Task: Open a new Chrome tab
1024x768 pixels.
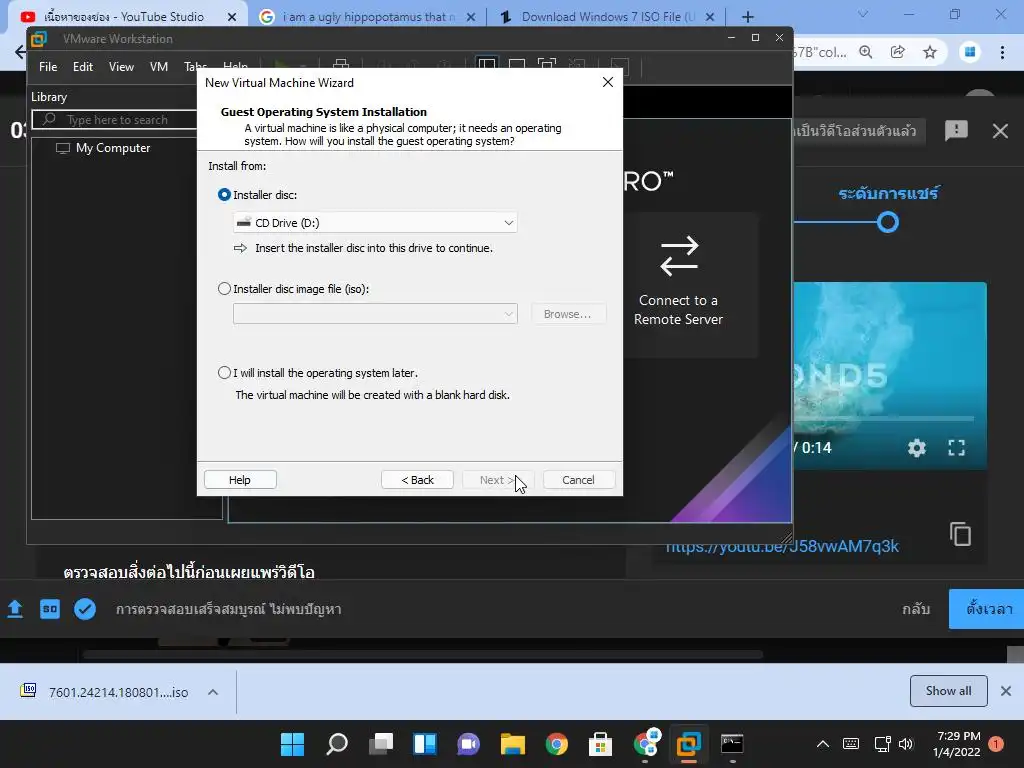Action: tap(748, 17)
